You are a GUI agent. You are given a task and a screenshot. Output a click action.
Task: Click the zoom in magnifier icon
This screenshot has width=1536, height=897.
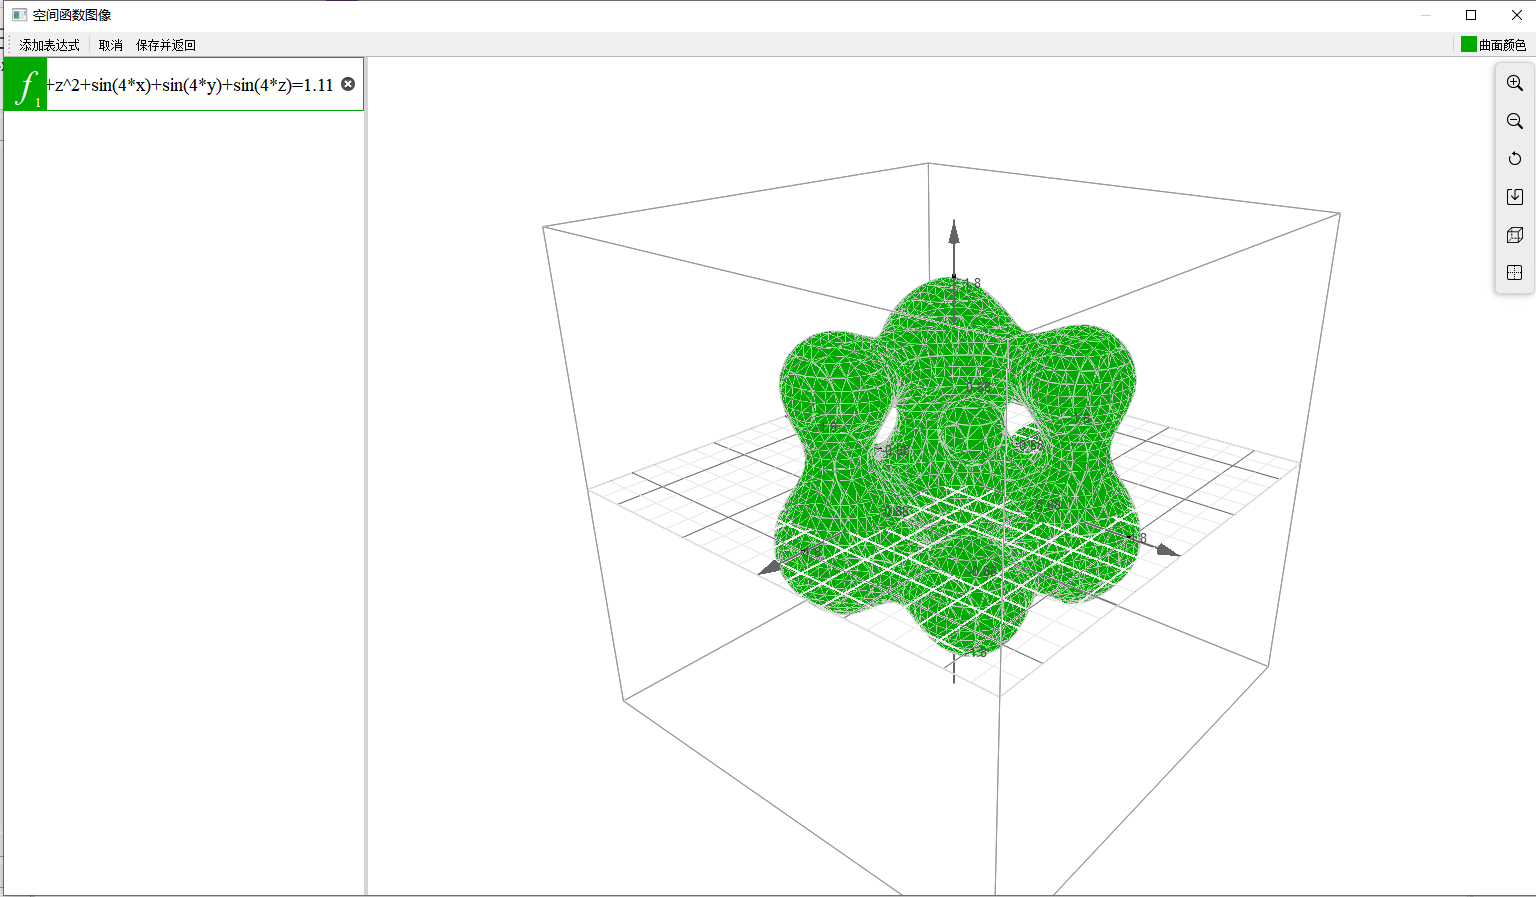point(1514,83)
